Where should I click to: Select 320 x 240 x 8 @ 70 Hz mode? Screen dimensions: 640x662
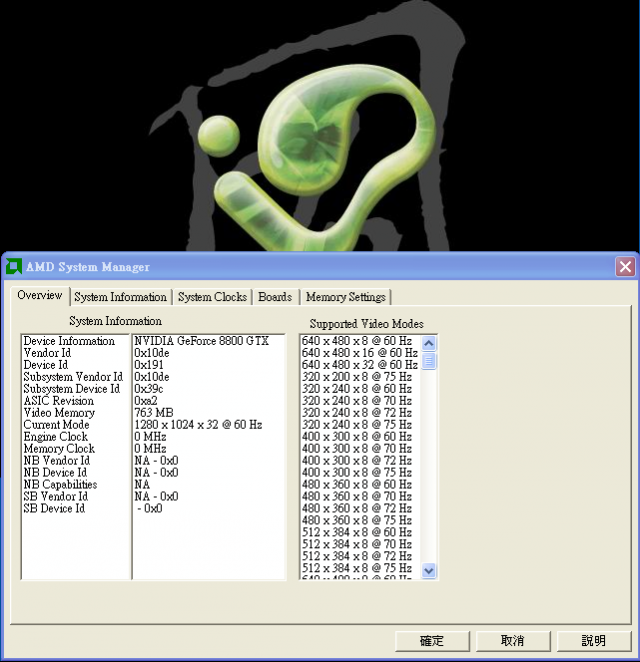pyautogui.click(x=357, y=401)
